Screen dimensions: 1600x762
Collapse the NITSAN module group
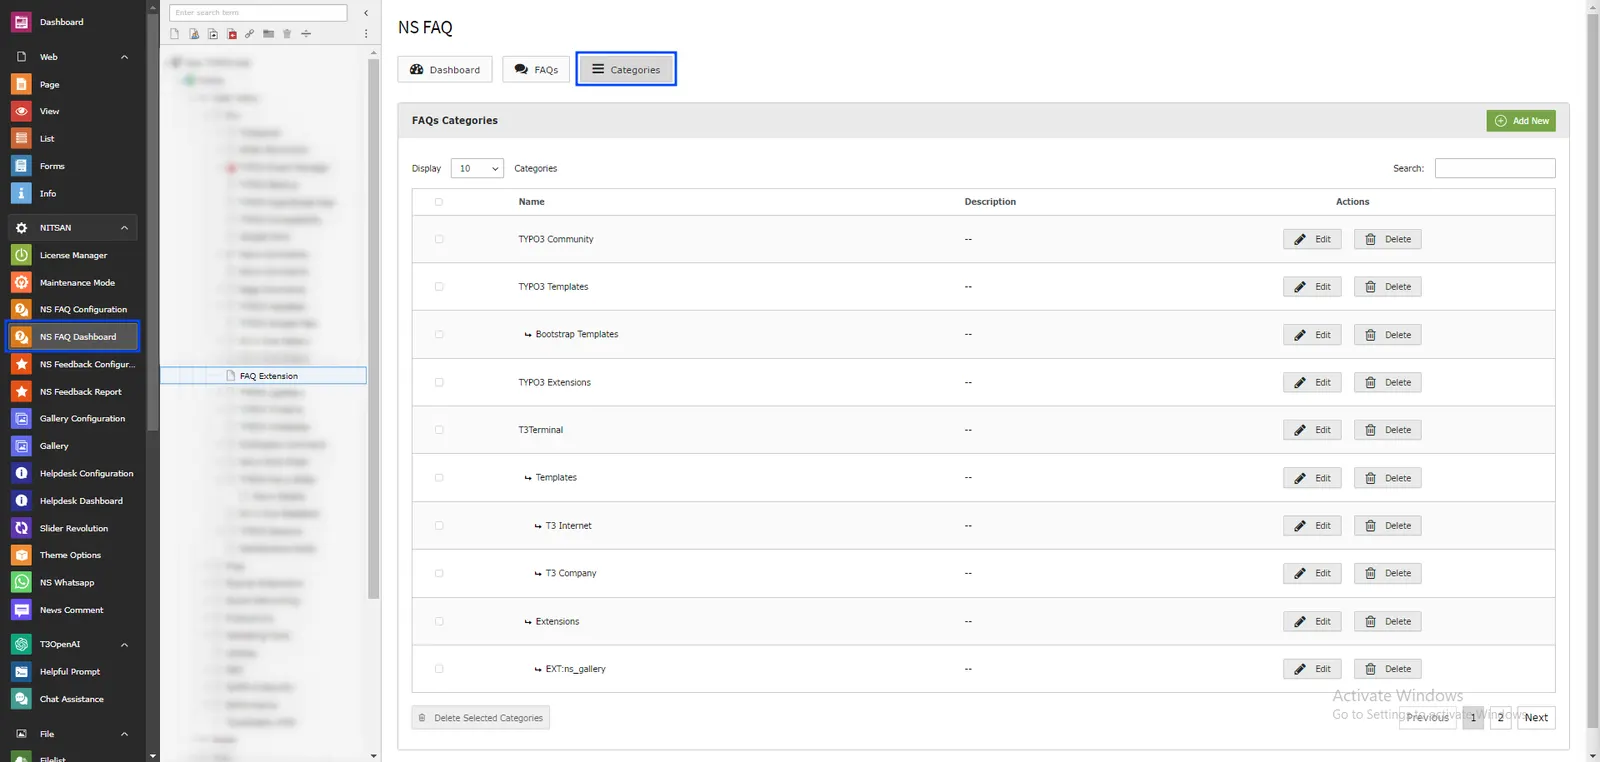(124, 228)
